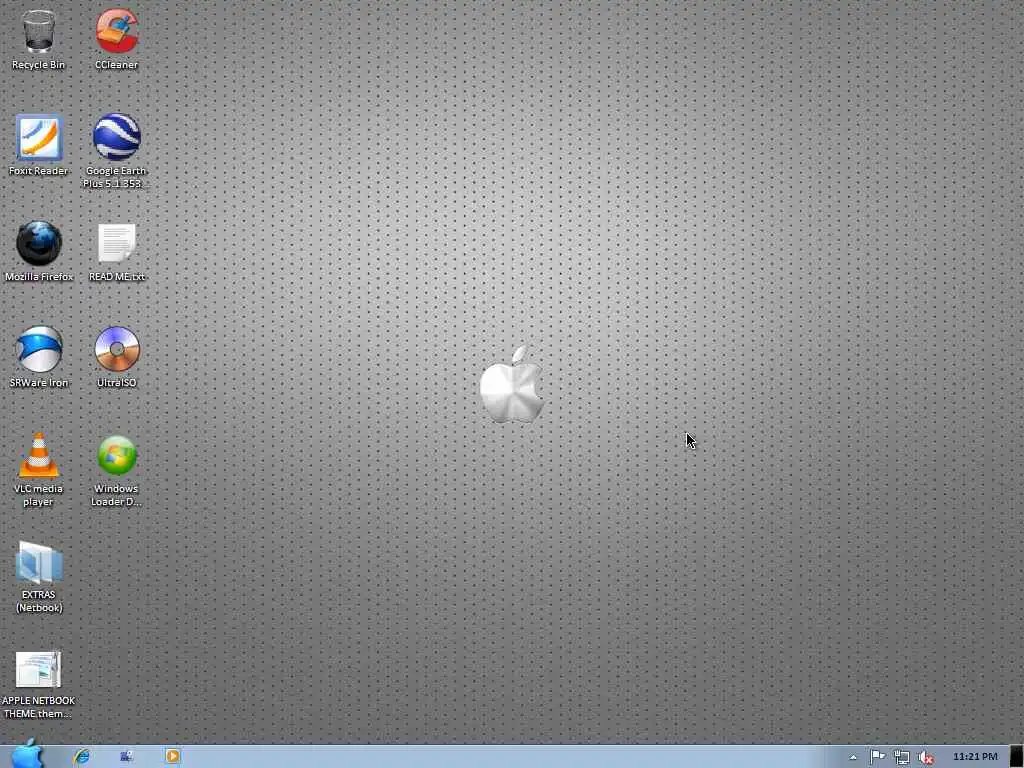Image resolution: width=1024 pixels, height=768 pixels.
Task: Open the network status tray icon
Action: pyautogui.click(x=902, y=757)
